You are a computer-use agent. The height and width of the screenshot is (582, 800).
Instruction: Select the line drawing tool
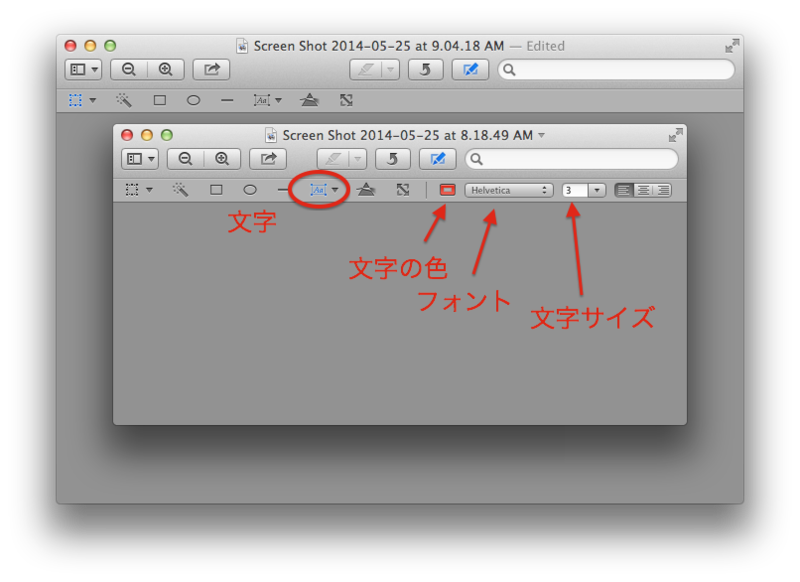click(x=281, y=189)
